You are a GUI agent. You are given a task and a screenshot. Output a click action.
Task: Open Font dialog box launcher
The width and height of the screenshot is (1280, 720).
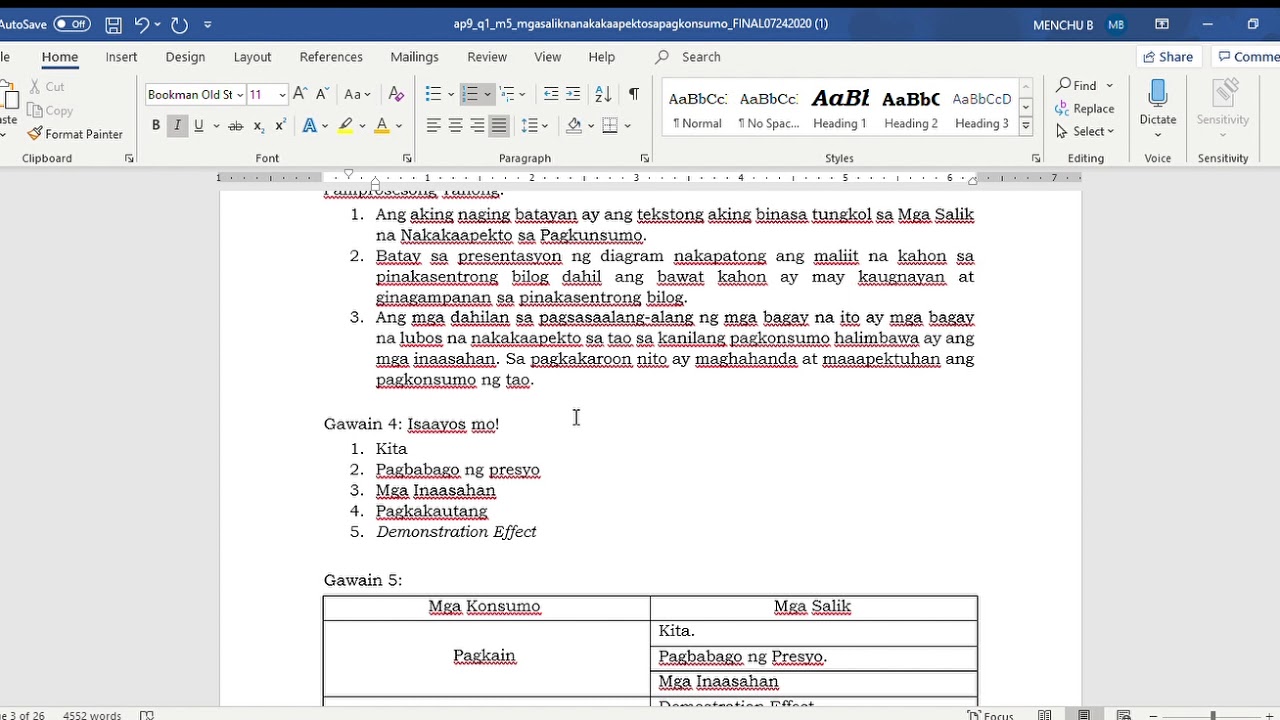click(x=407, y=158)
